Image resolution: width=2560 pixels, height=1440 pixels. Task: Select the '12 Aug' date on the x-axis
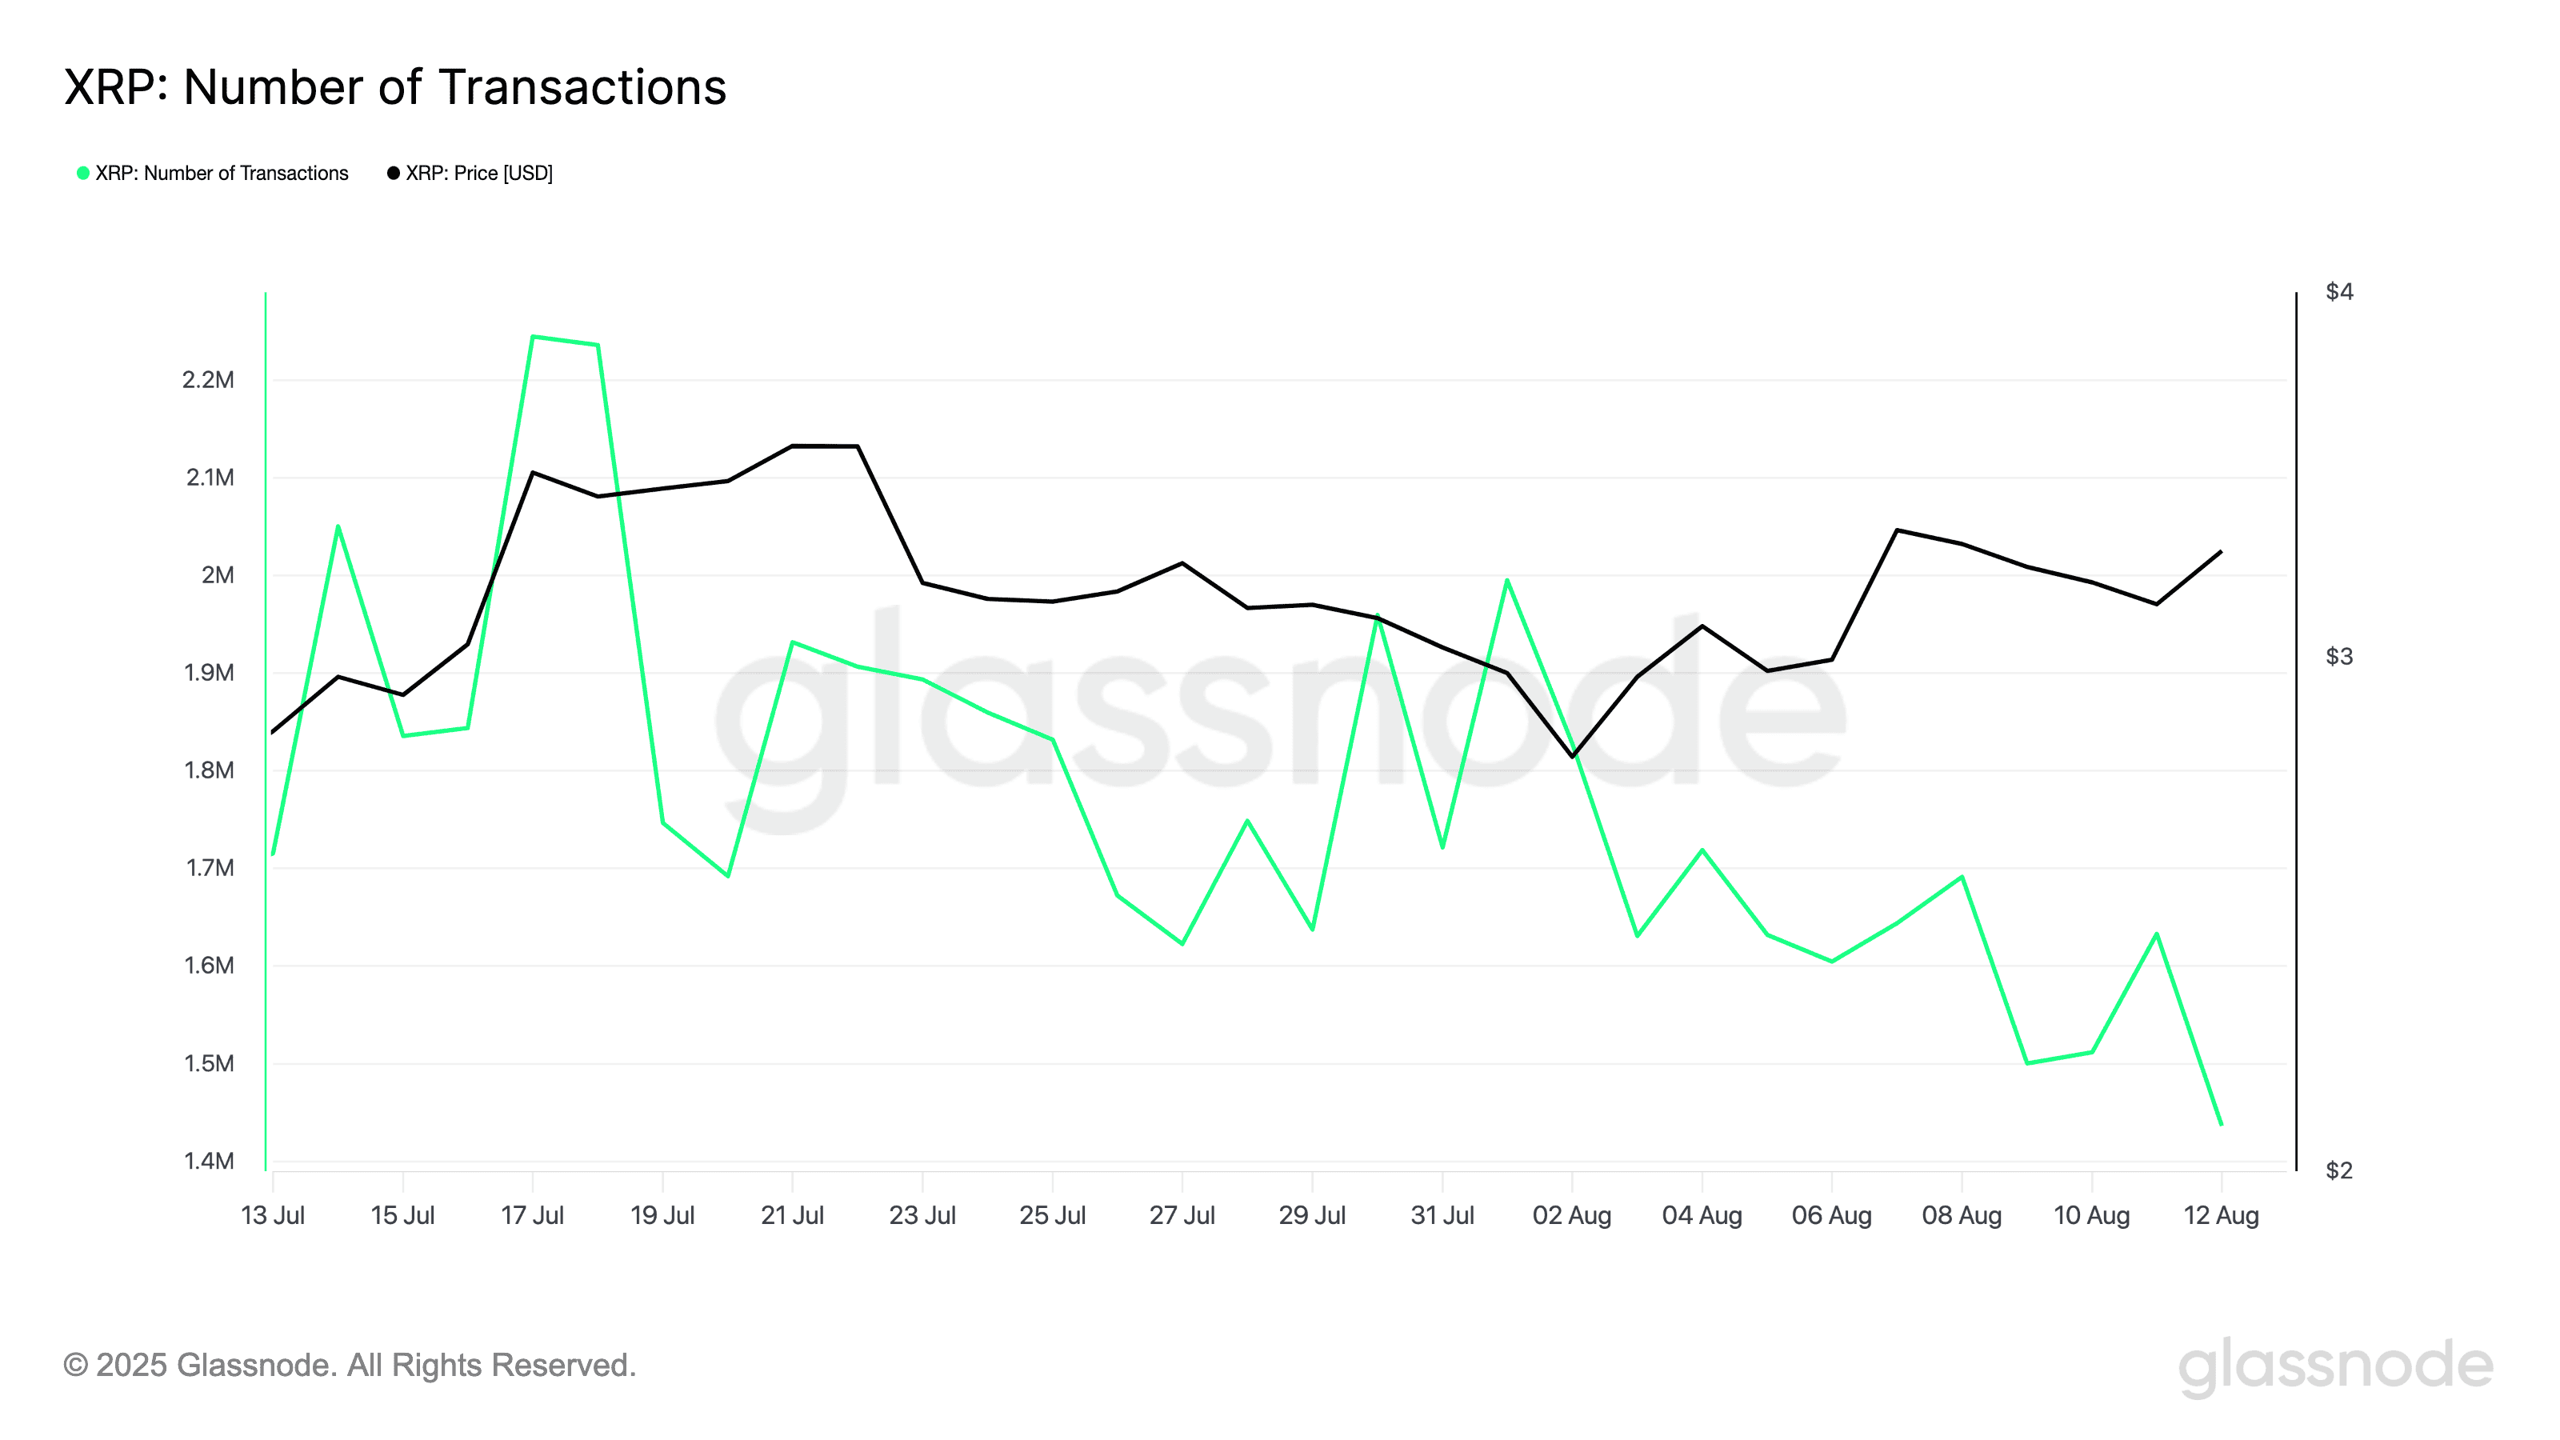click(2221, 1216)
